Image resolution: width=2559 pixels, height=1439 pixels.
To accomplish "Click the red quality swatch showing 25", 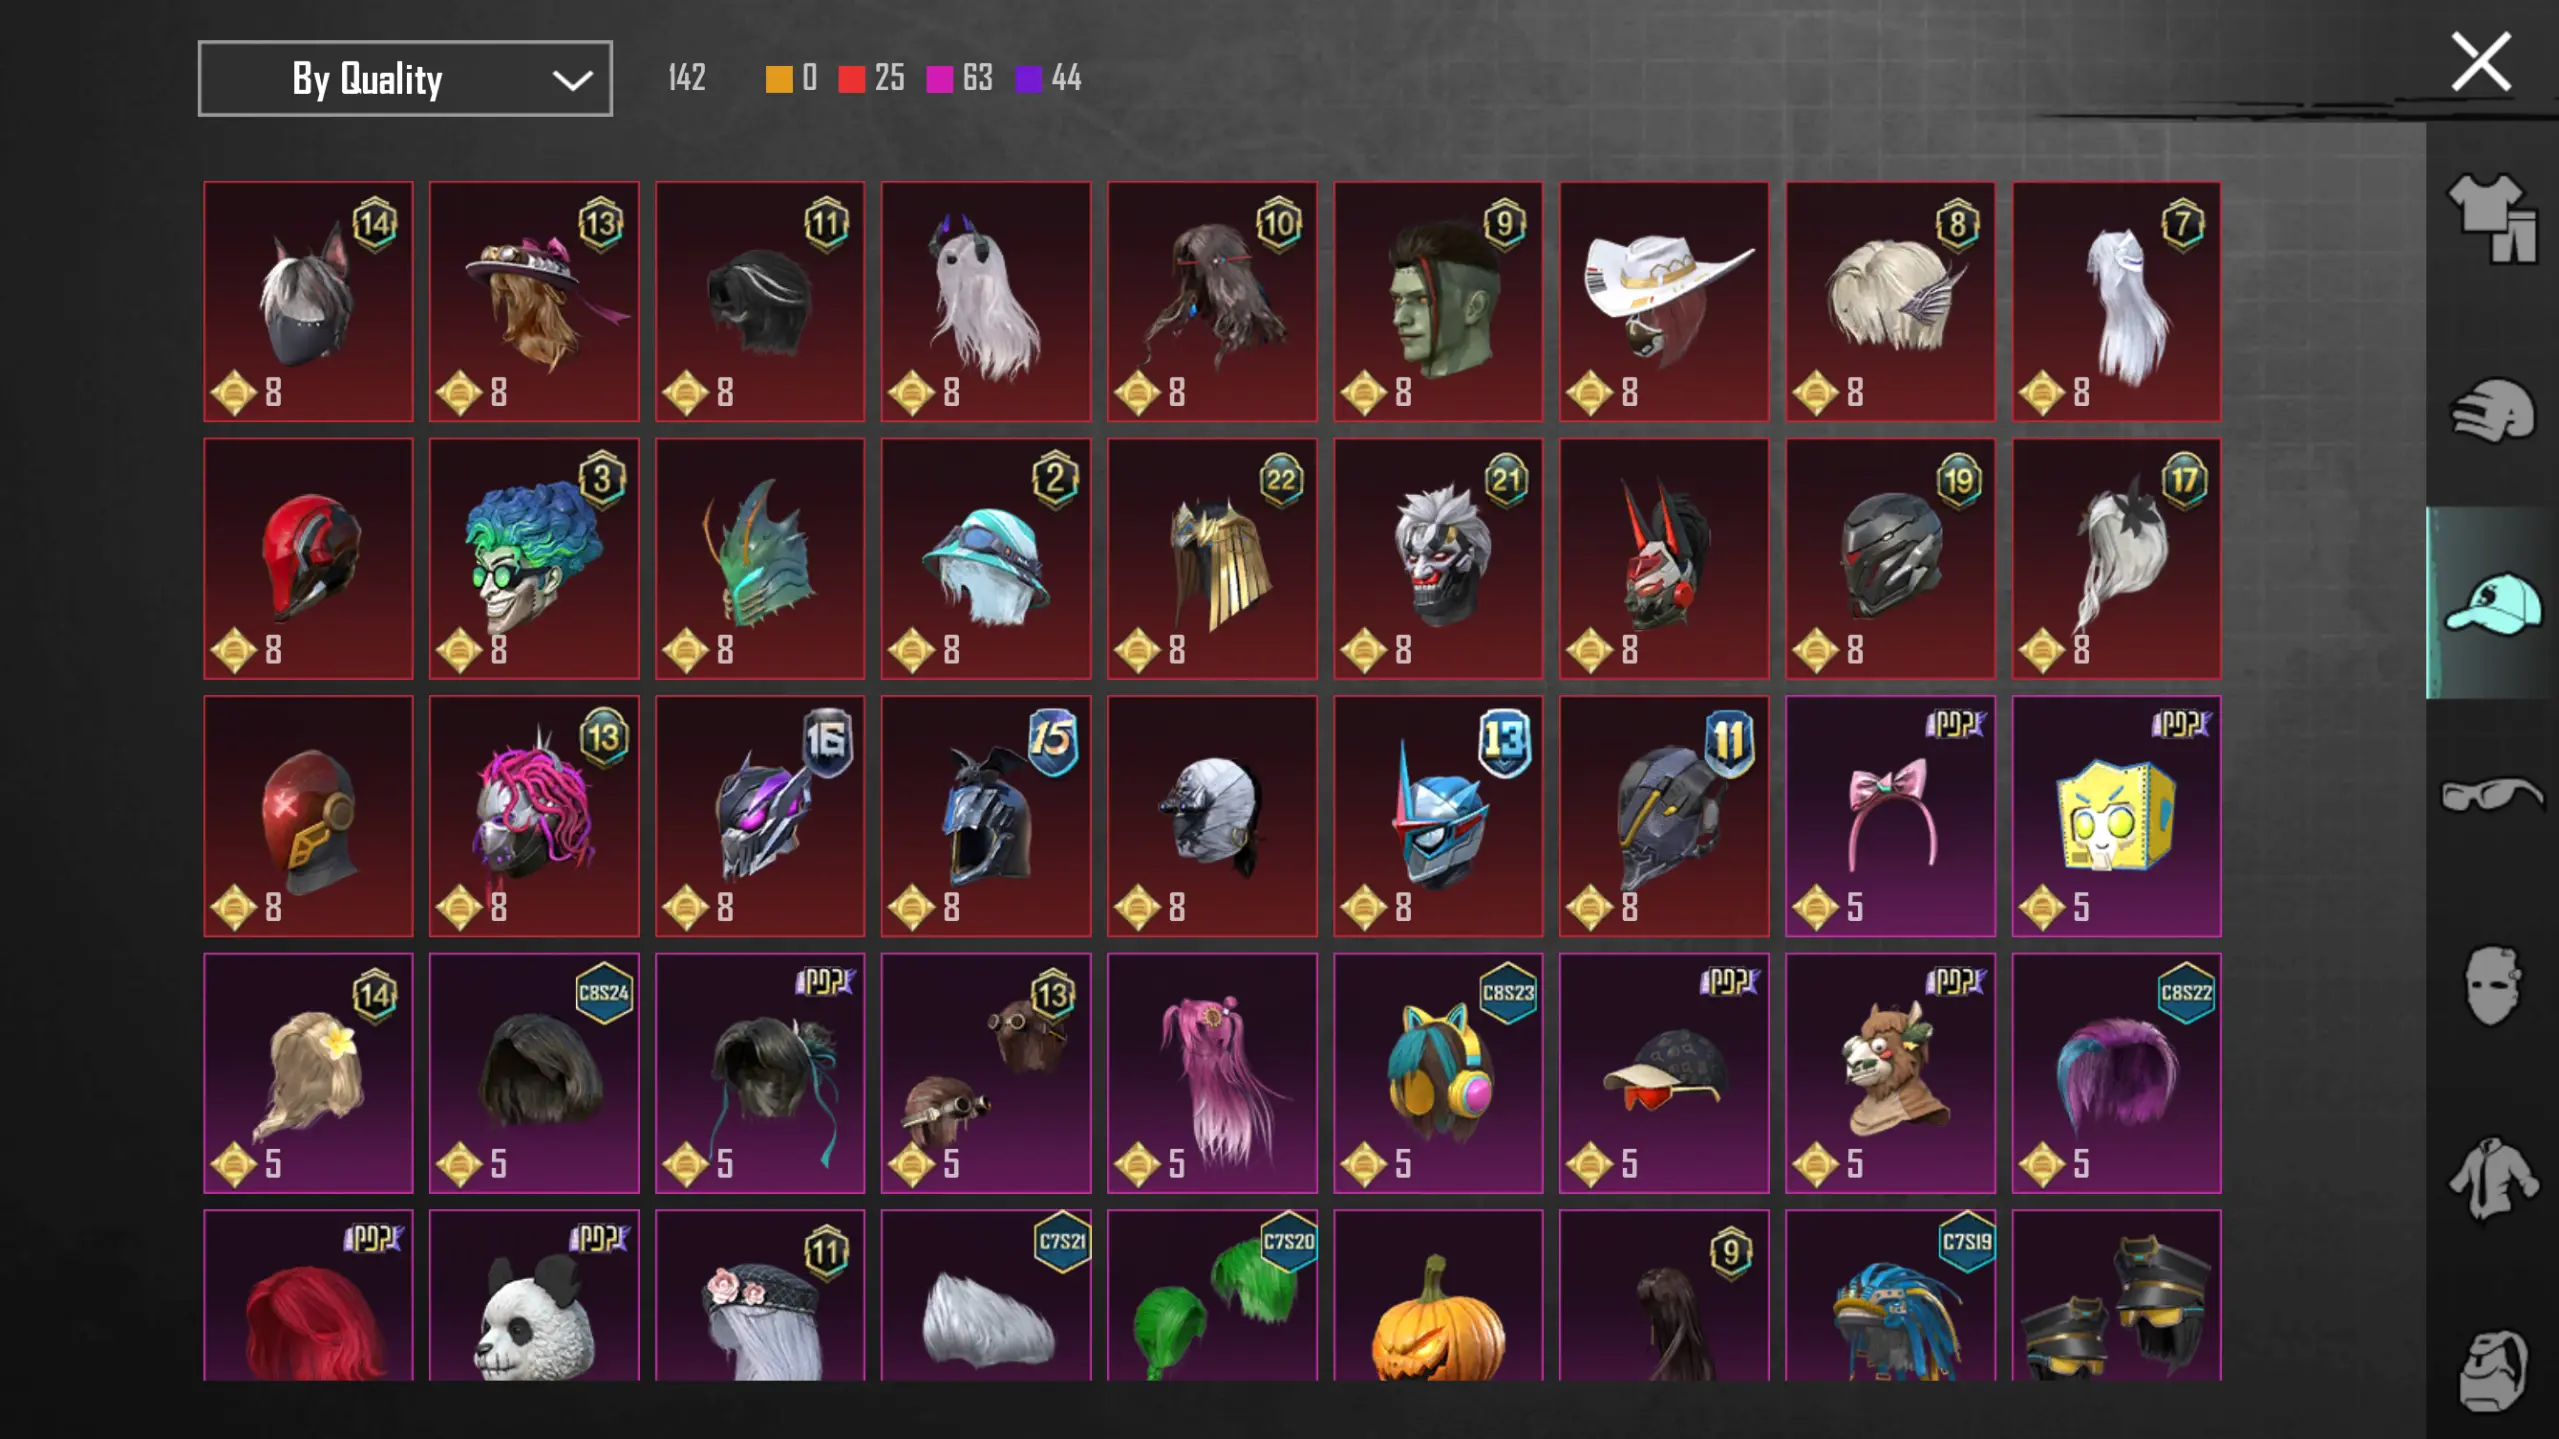I will pos(851,79).
